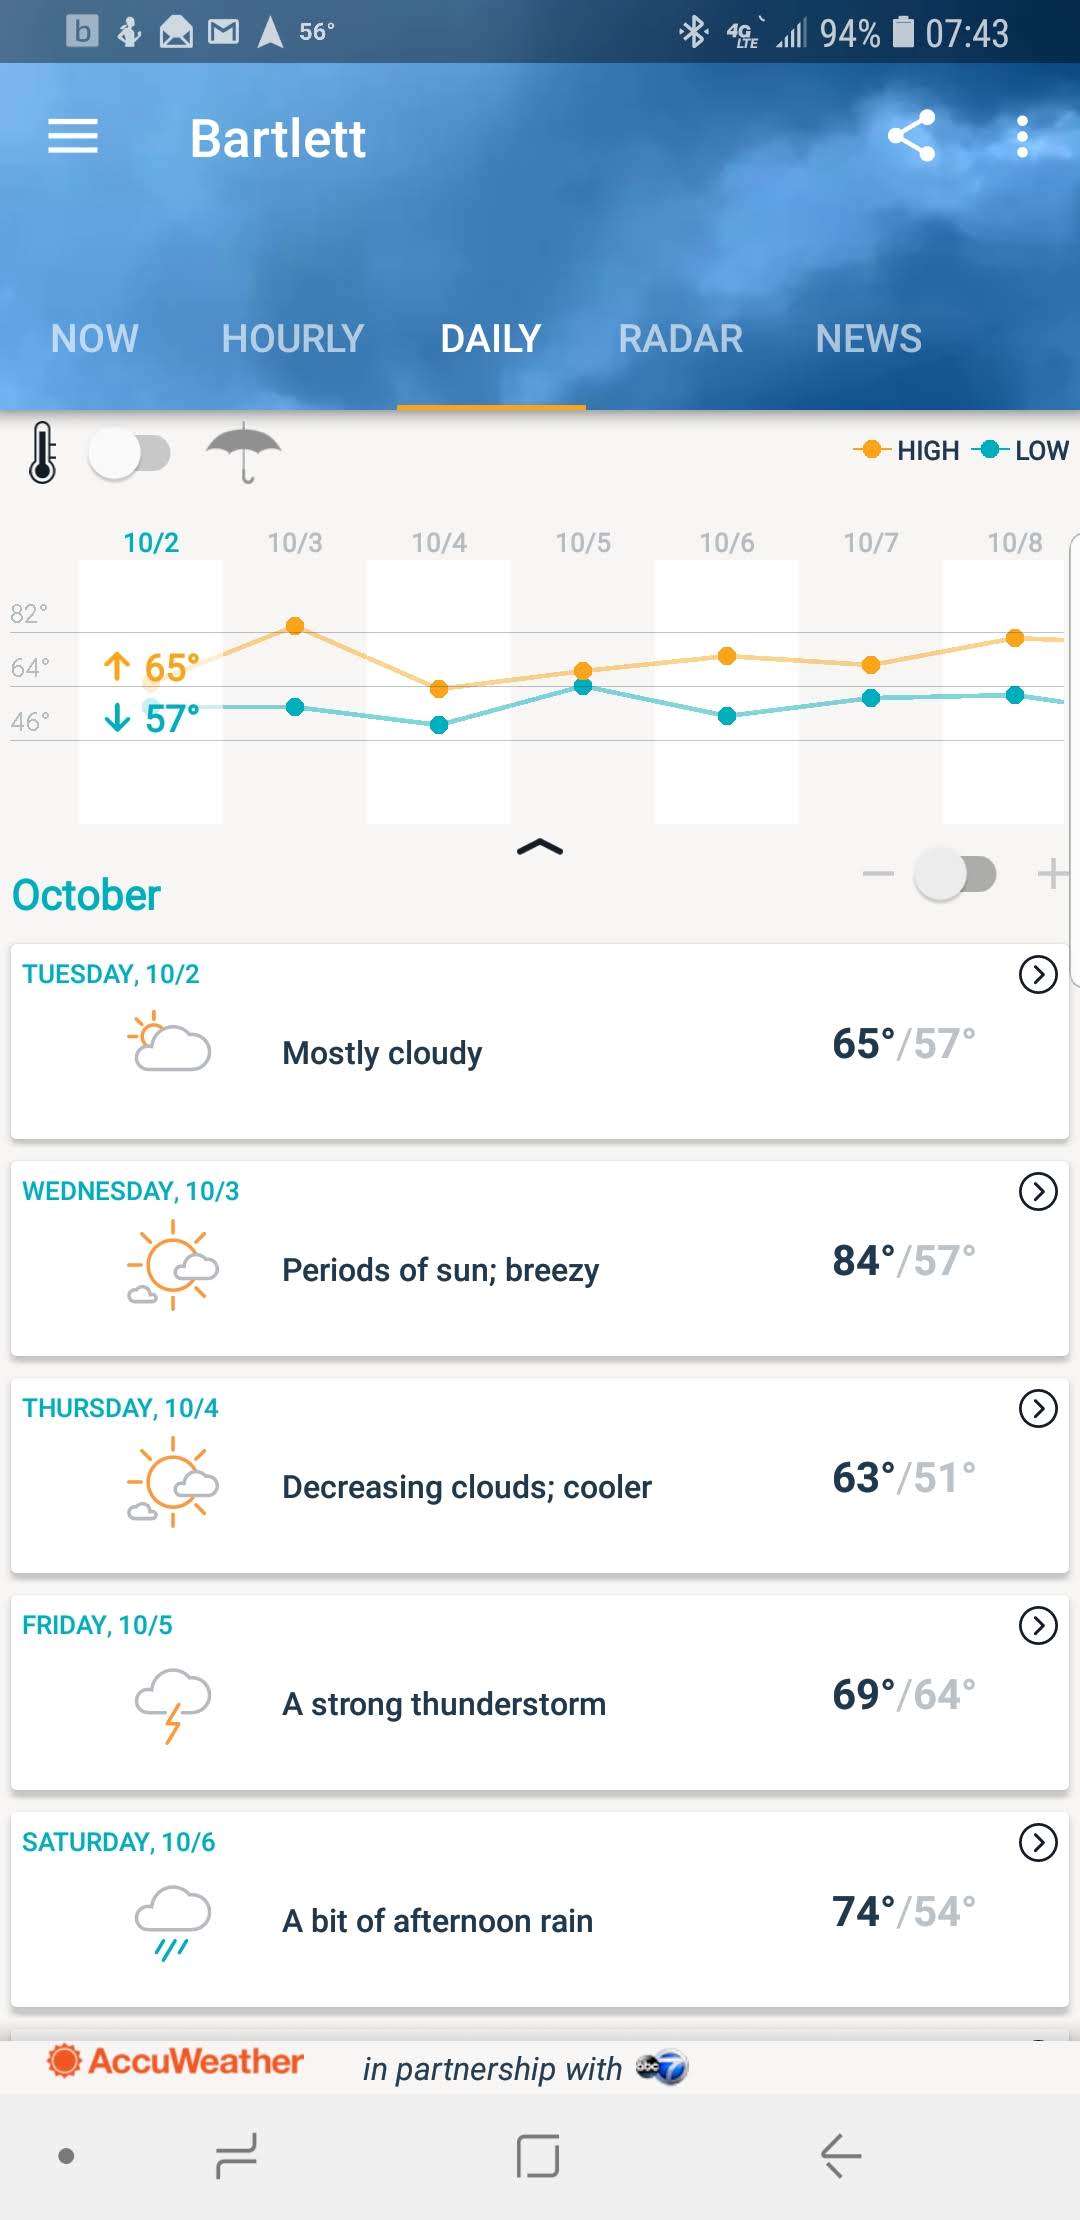Expand Friday 10/5 forecast arrow

pyautogui.click(x=1037, y=1625)
